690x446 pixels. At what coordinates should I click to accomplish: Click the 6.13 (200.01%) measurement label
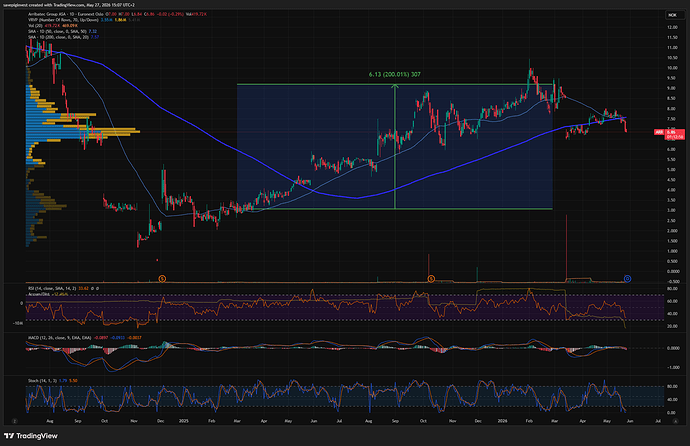point(395,74)
